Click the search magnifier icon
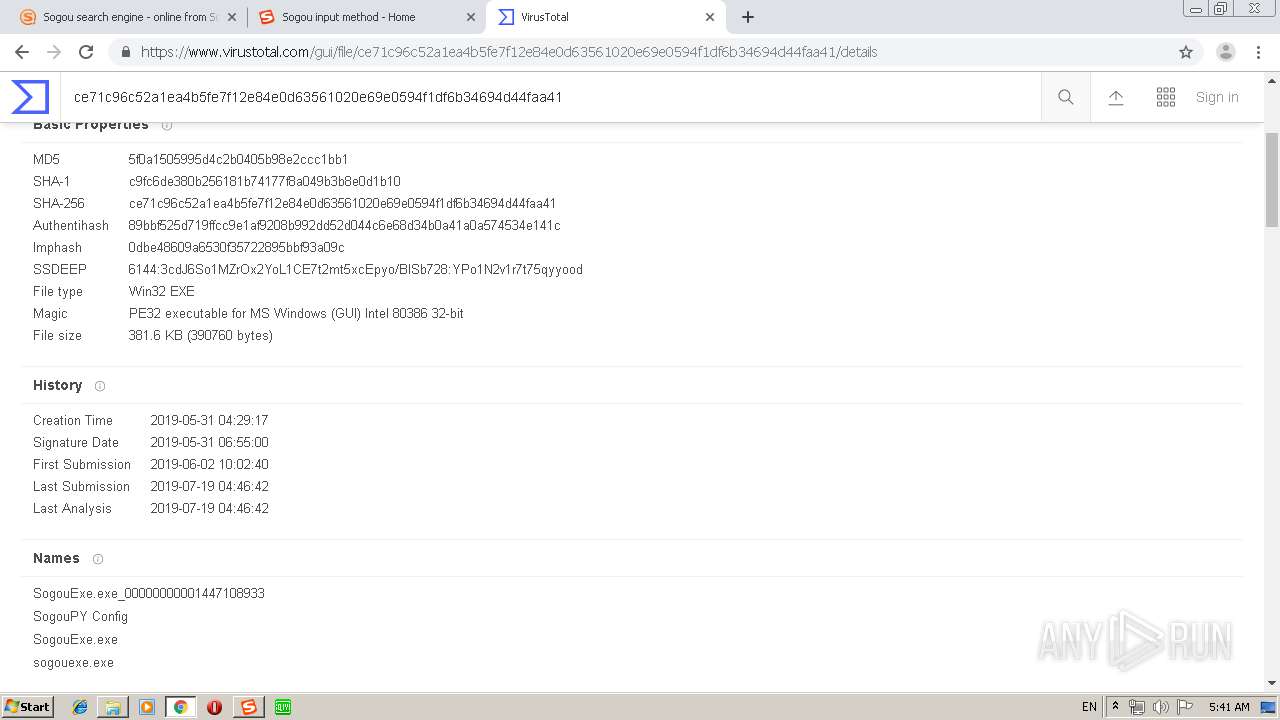Viewport: 1280px width, 720px height. point(1066,97)
